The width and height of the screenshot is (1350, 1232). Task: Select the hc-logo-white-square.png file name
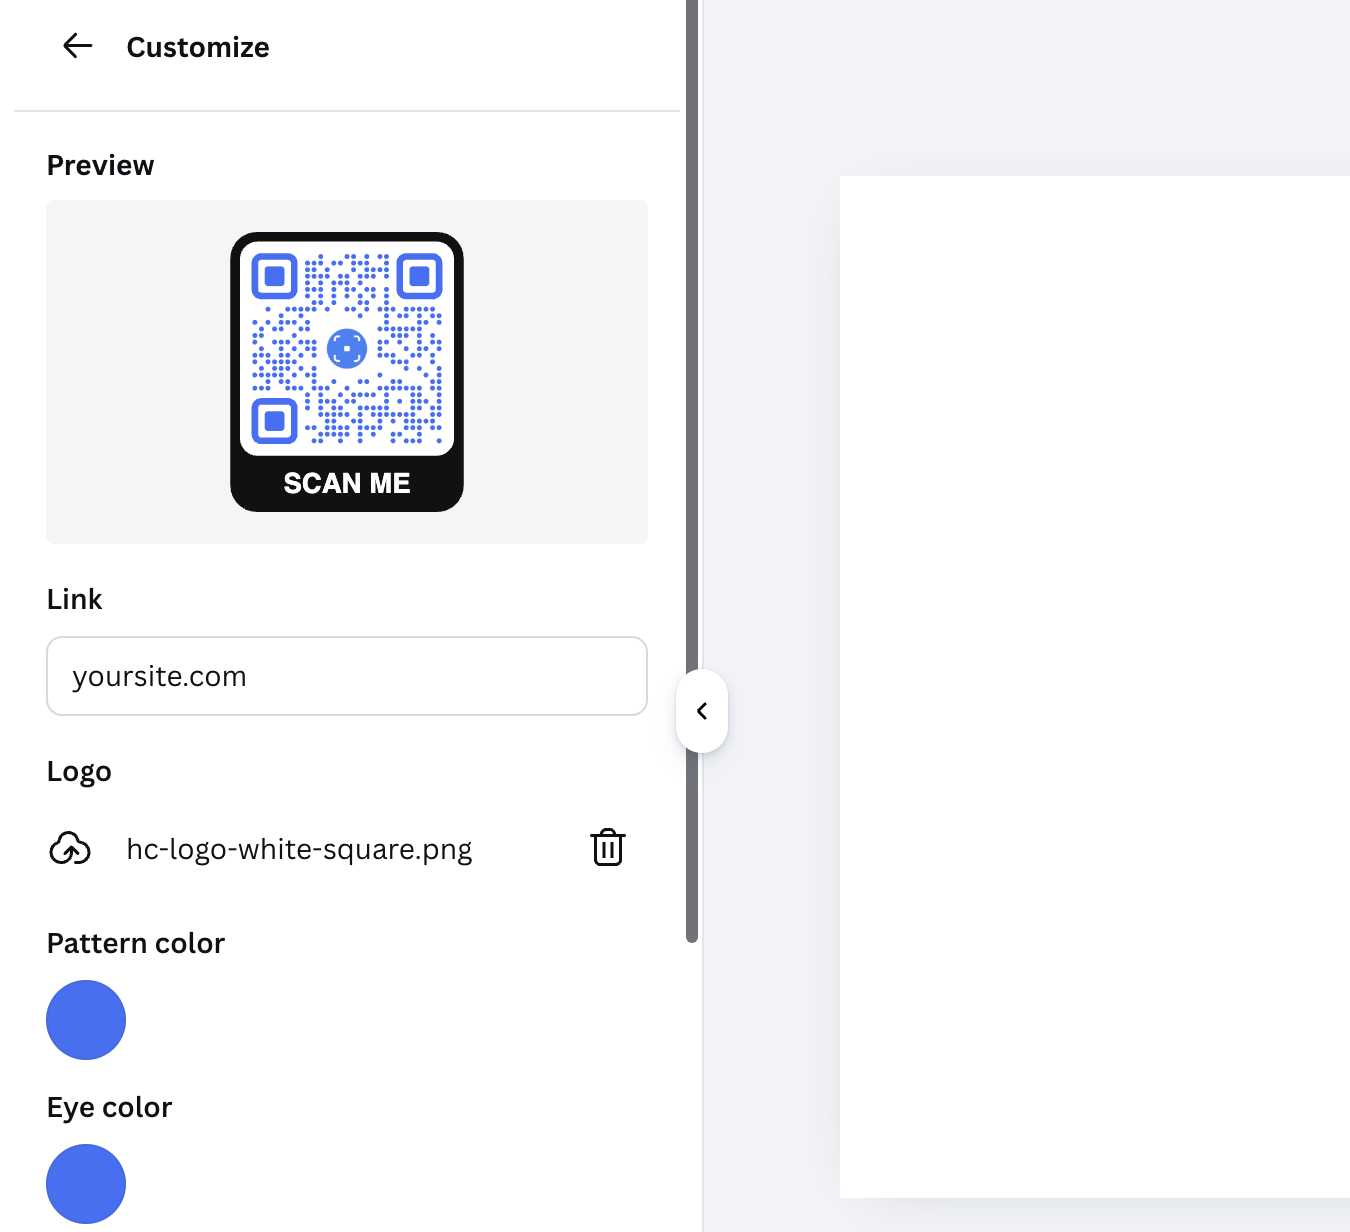299,849
